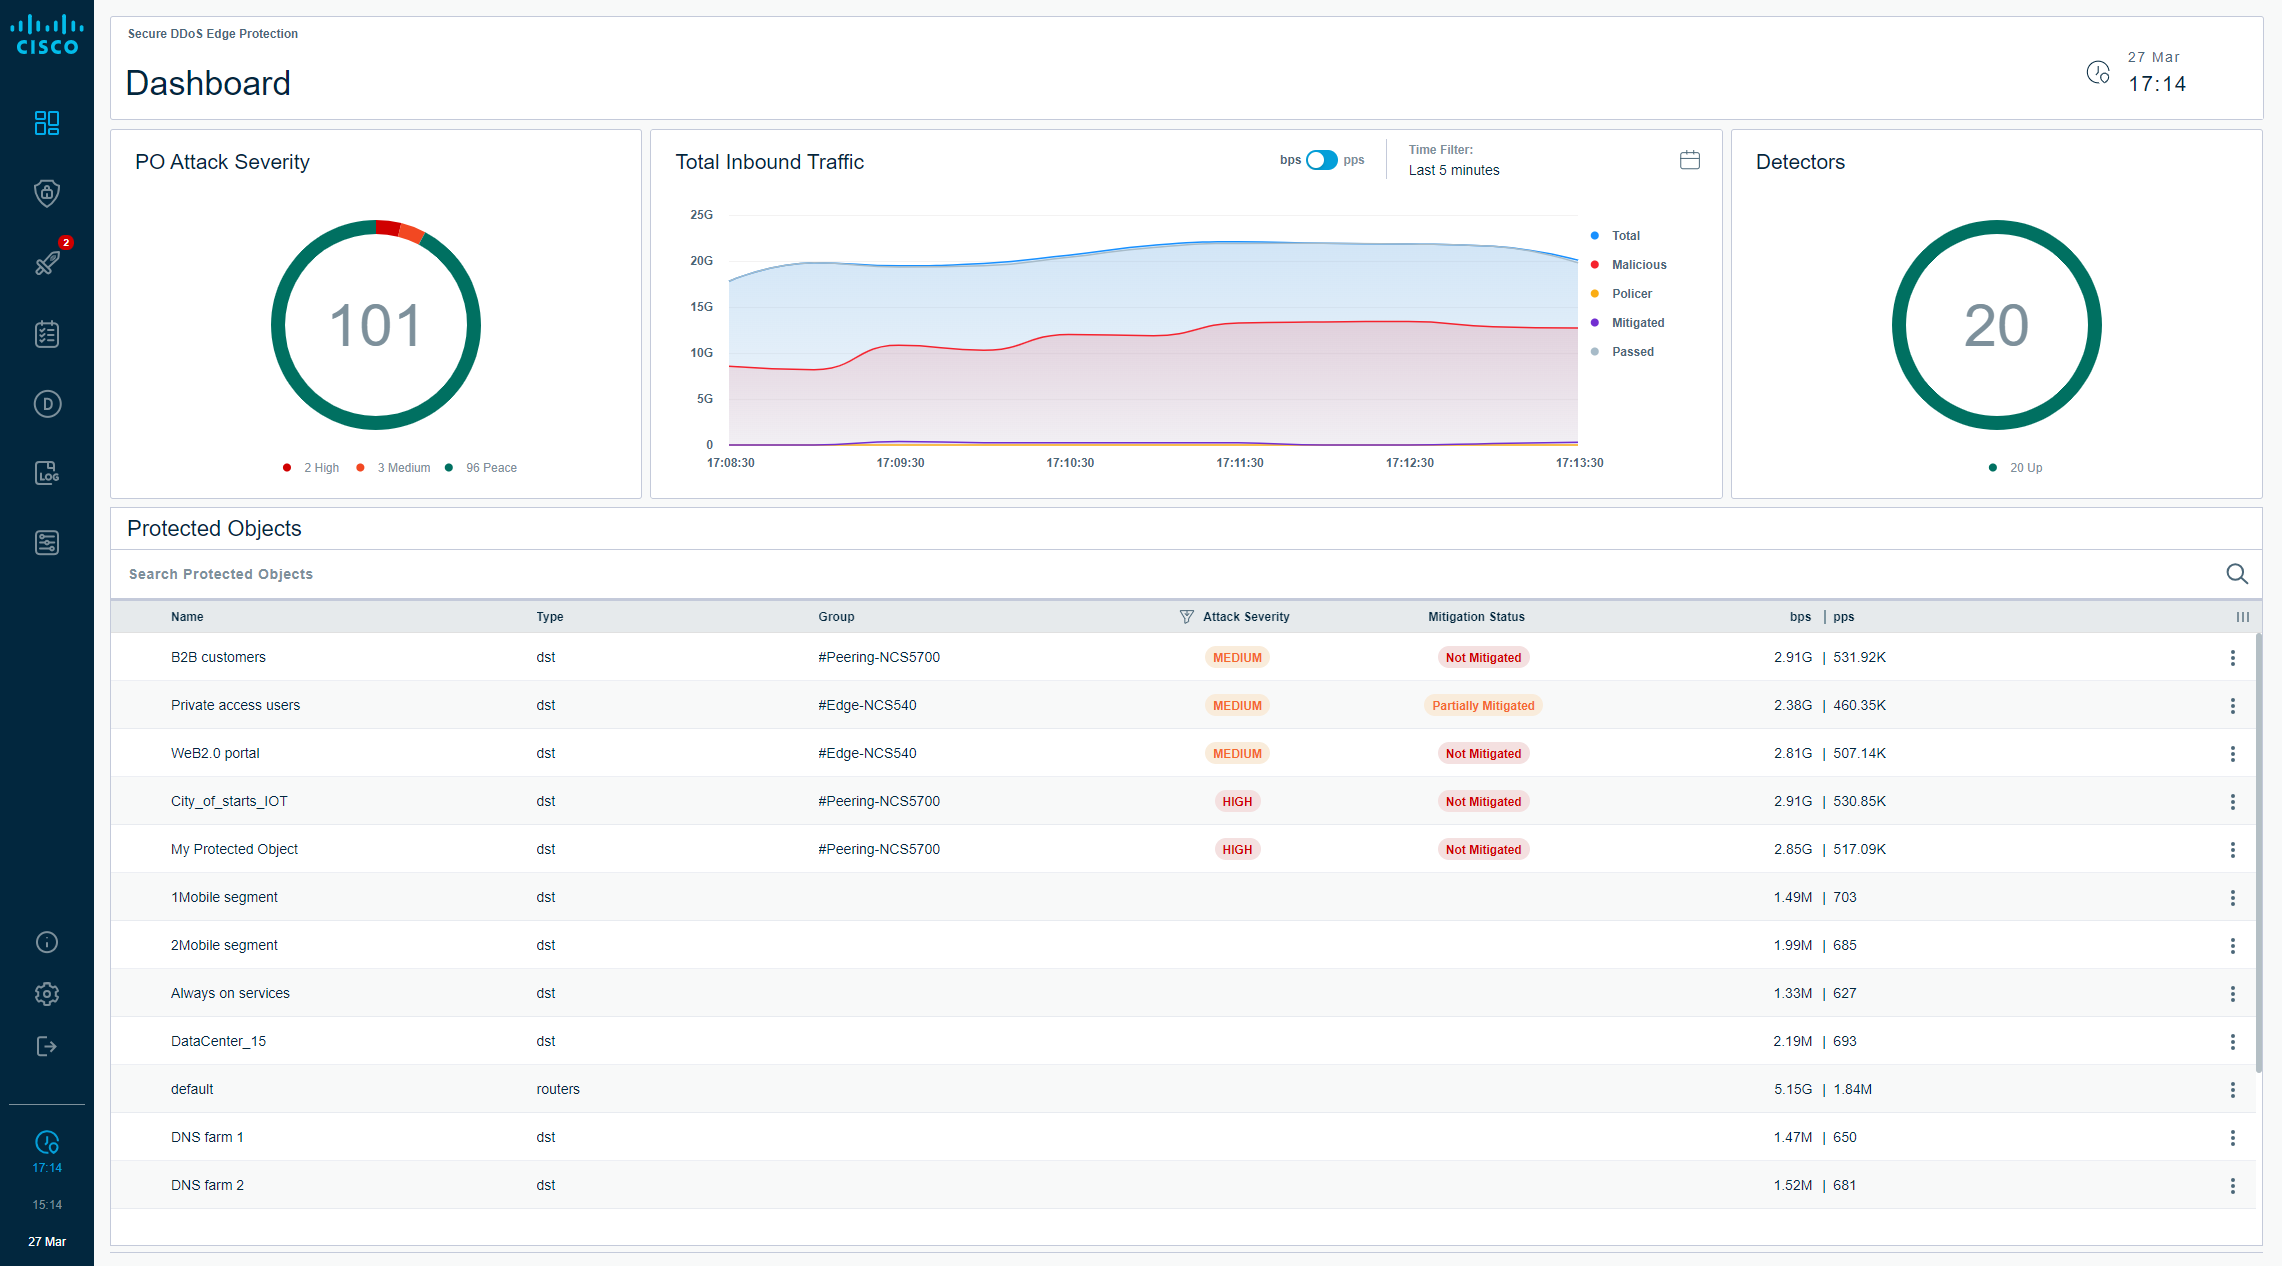Click the clock icon beside 27 Mar header
This screenshot has height=1266, width=2282.
click(x=2098, y=72)
